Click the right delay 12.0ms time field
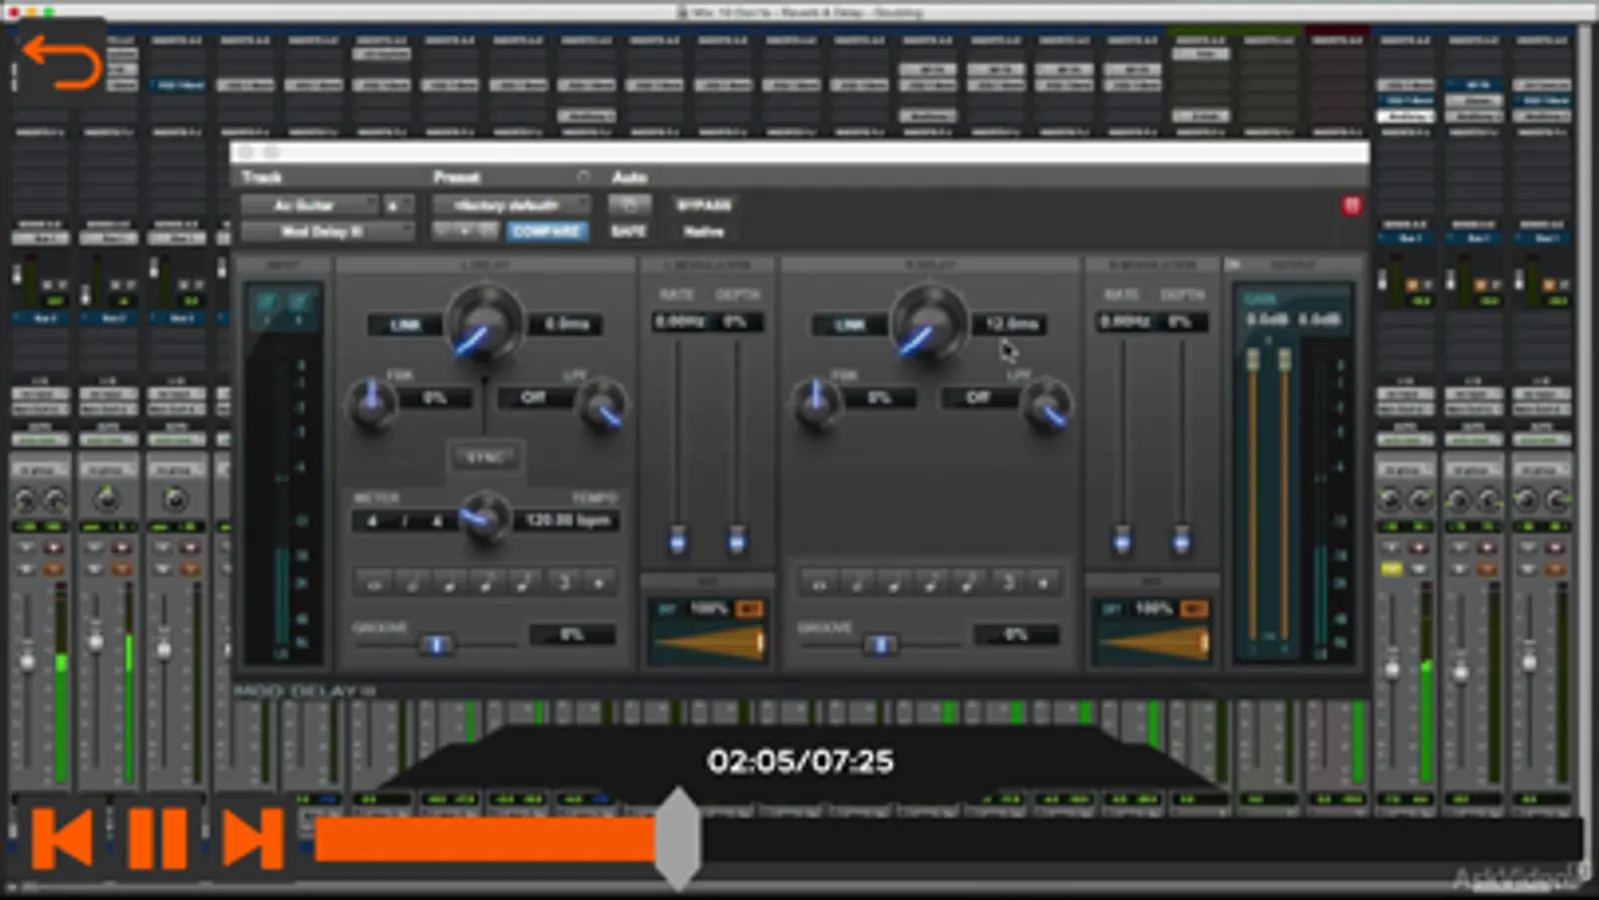This screenshot has height=900, width=1599. pos(1010,324)
